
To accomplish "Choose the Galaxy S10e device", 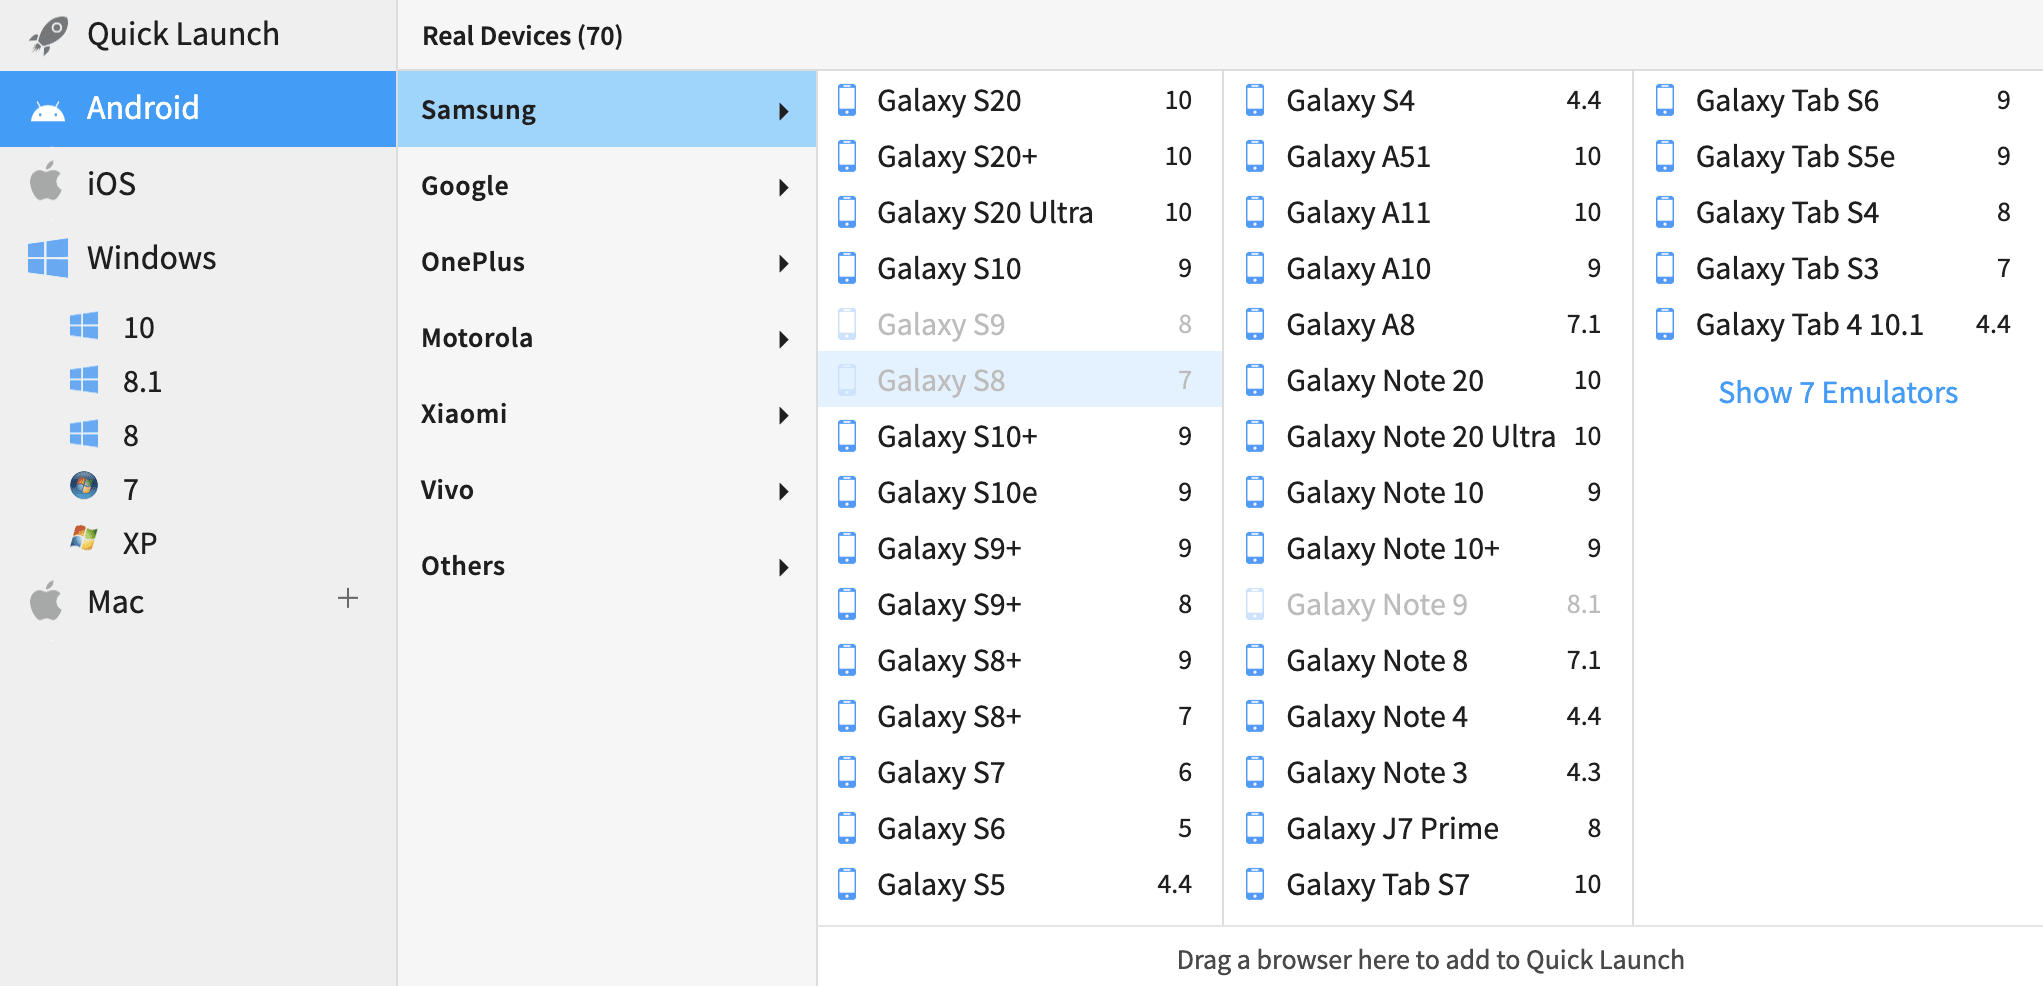I will tap(956, 492).
